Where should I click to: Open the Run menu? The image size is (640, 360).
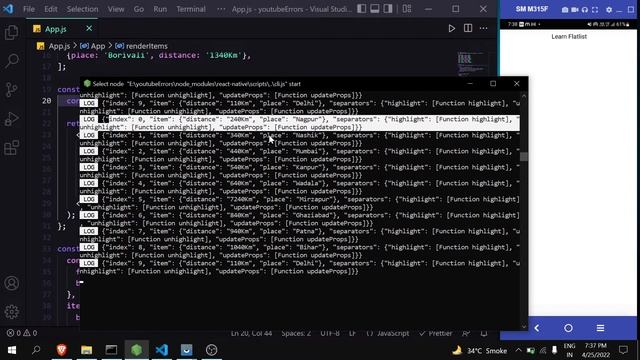(160, 9)
